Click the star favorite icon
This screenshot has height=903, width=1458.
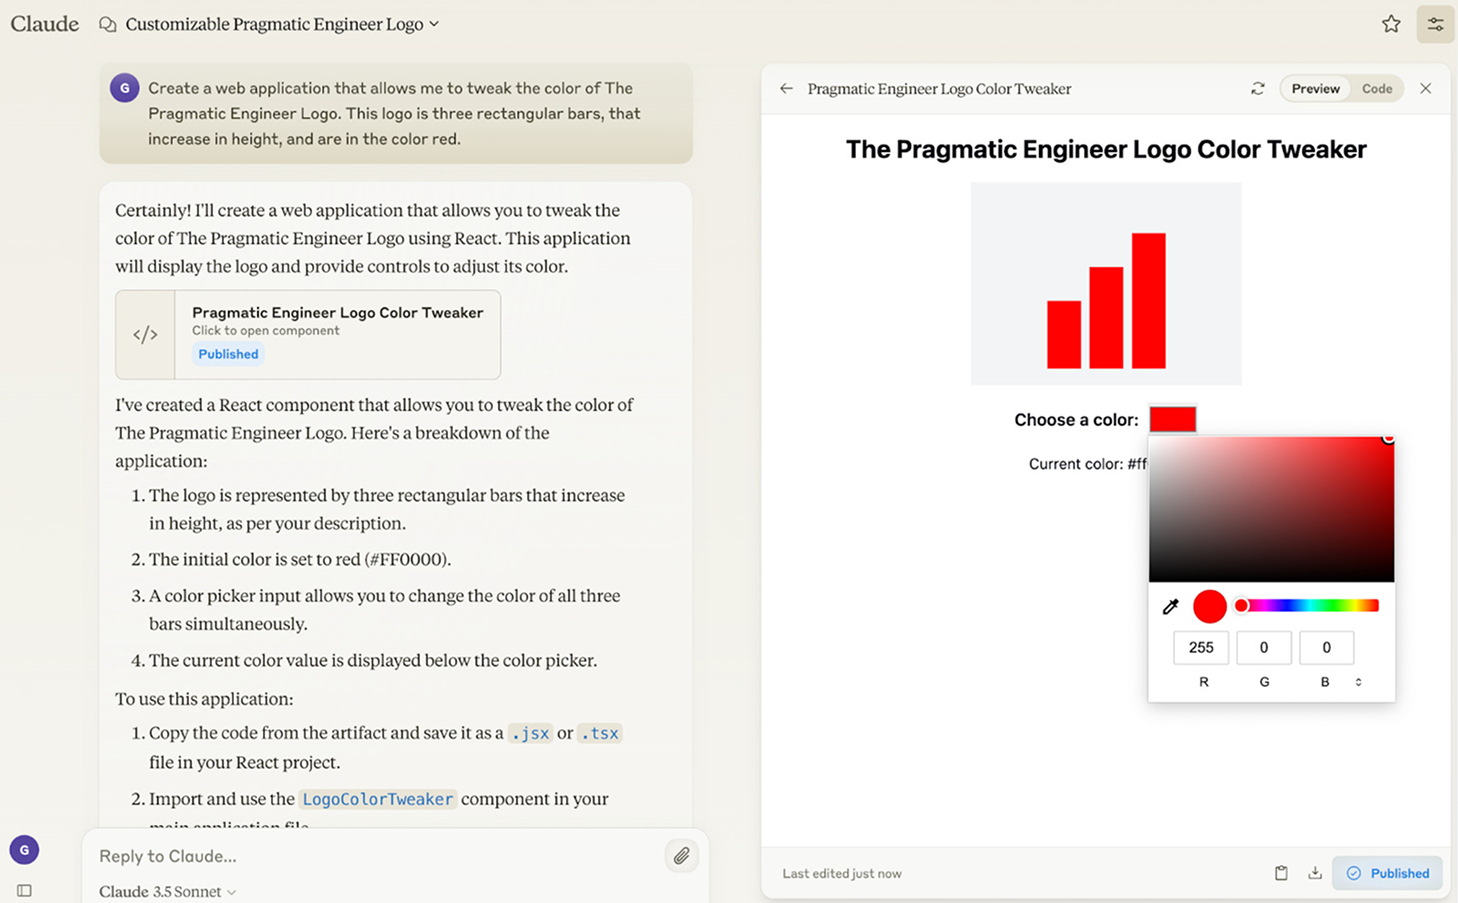click(1391, 24)
